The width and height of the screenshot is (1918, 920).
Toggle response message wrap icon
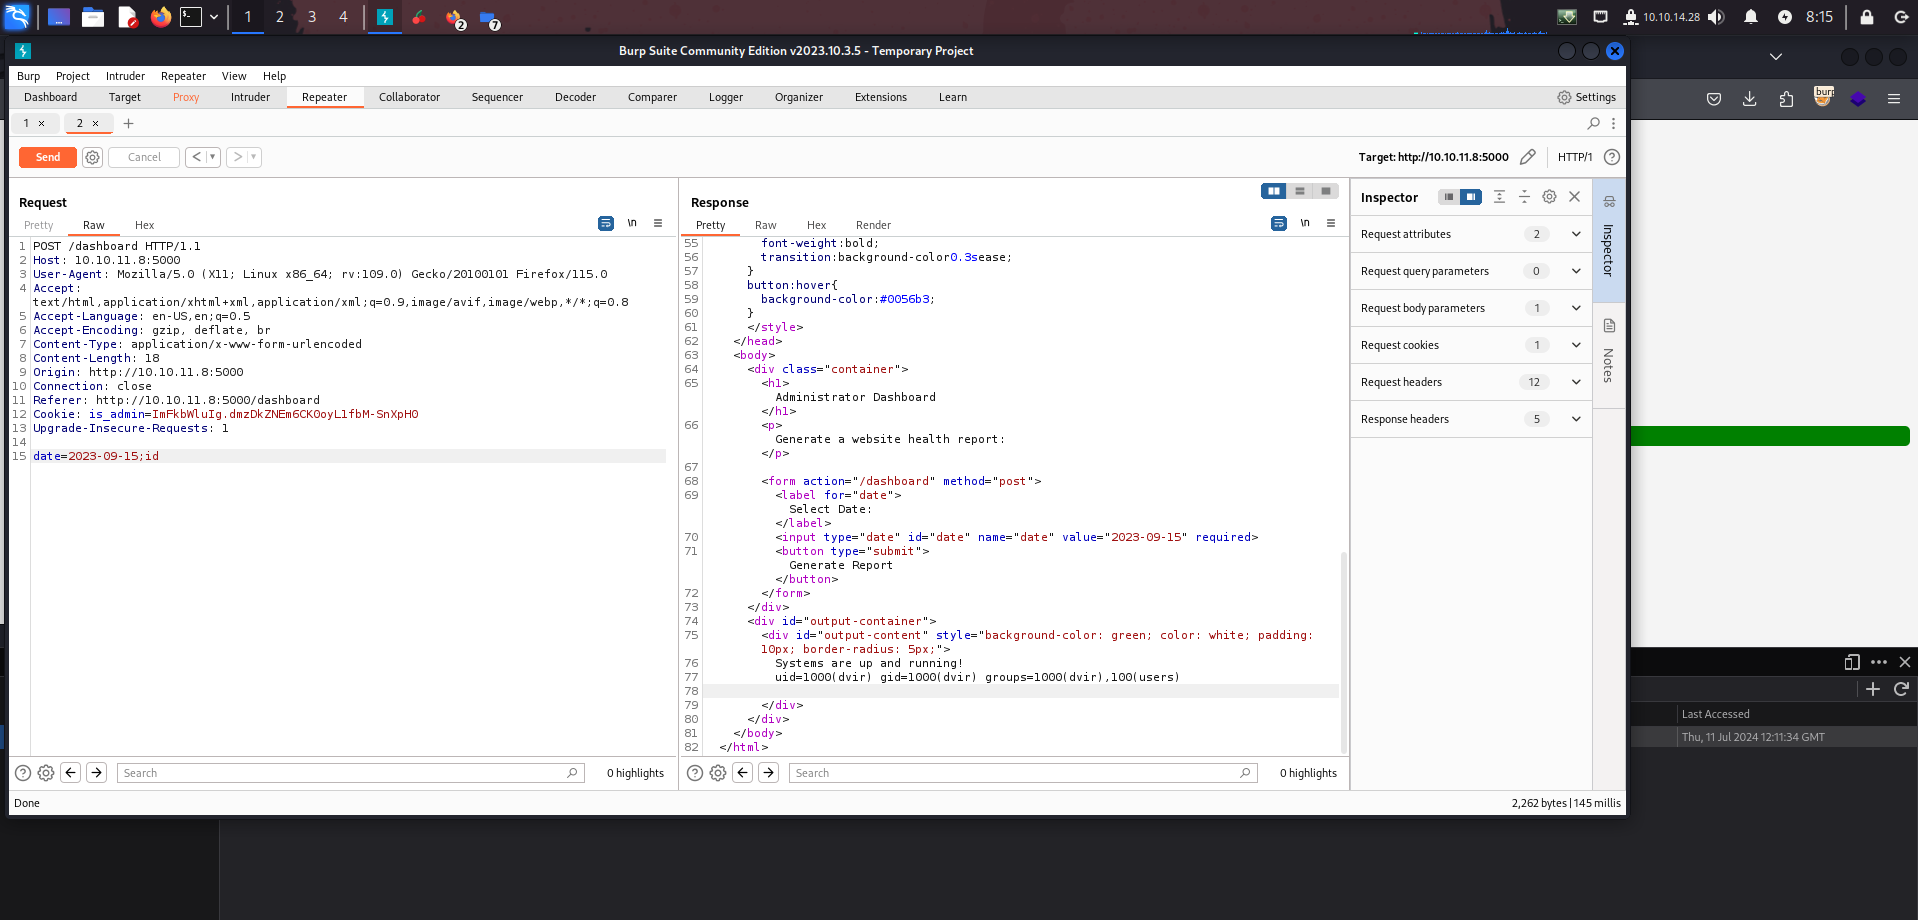coord(1279,223)
